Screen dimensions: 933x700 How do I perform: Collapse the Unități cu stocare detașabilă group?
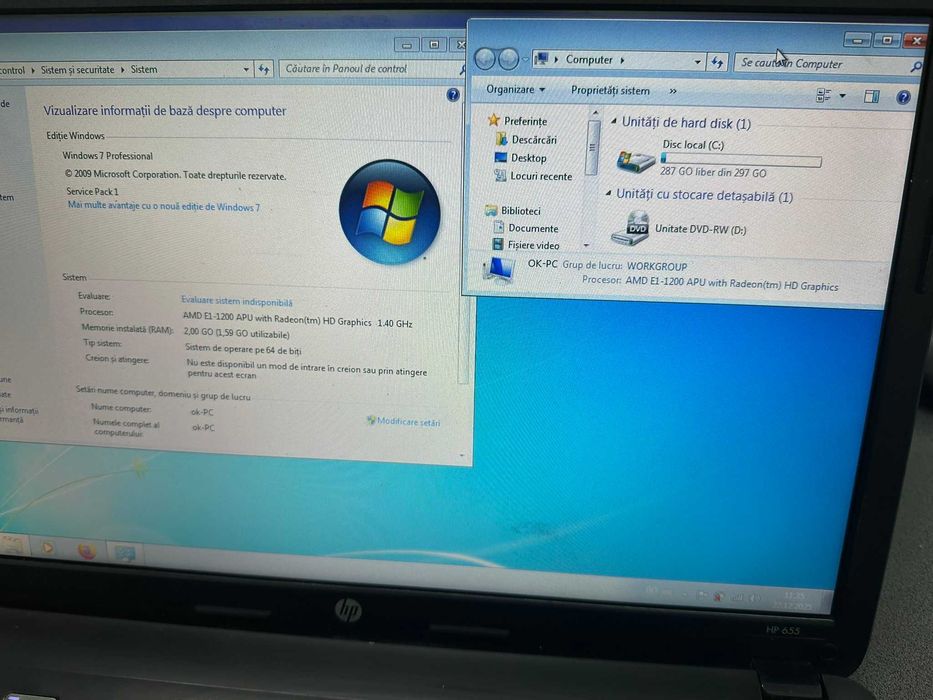608,193
